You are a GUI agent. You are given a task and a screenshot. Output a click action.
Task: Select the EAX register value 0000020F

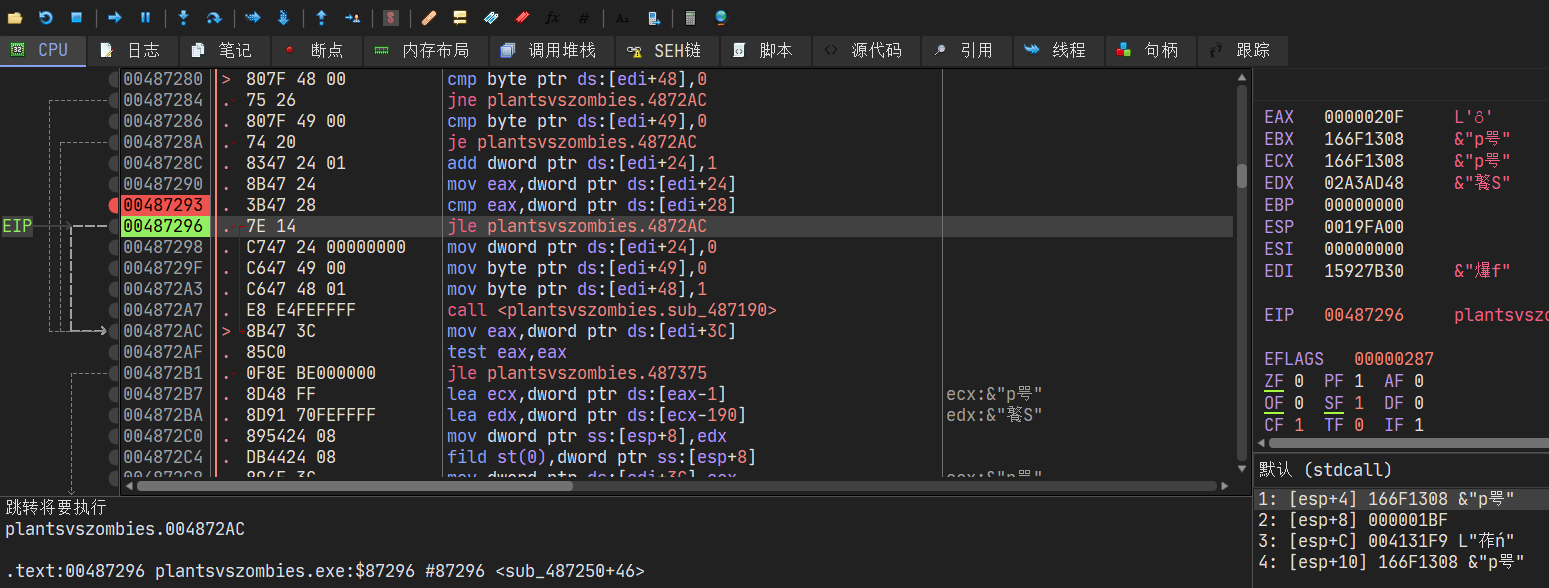pos(1364,117)
